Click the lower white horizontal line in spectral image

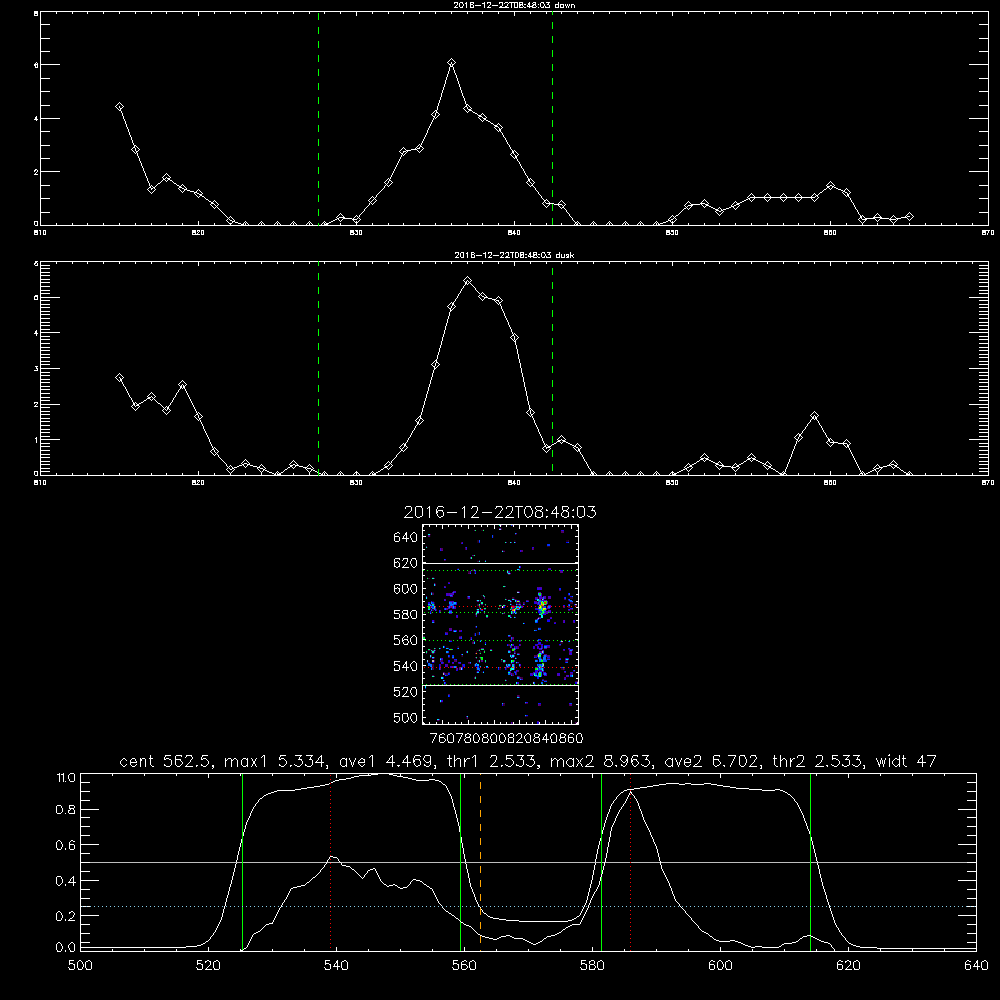click(500, 685)
